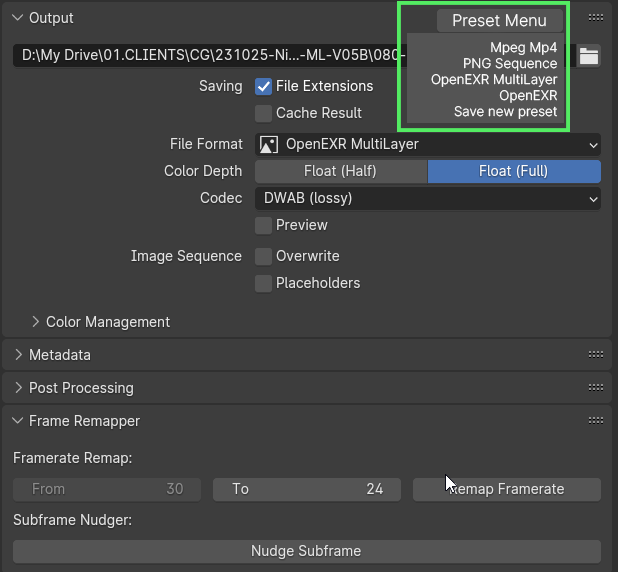Open folder browser for output path
618x572 pixels.
[x=589, y=56]
